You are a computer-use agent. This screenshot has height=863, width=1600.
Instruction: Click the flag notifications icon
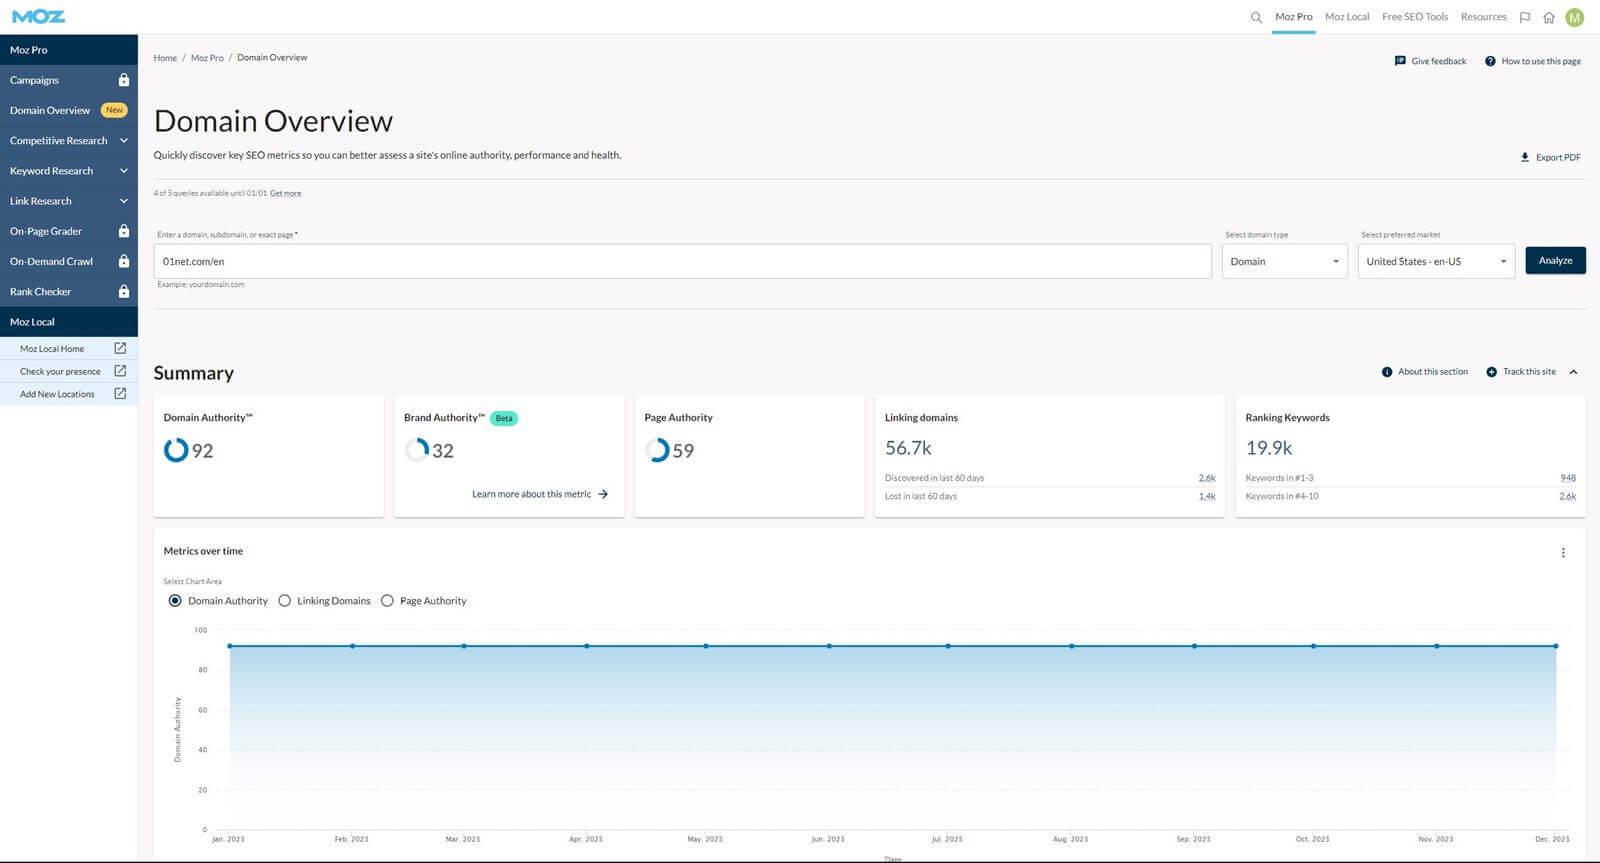point(1525,17)
